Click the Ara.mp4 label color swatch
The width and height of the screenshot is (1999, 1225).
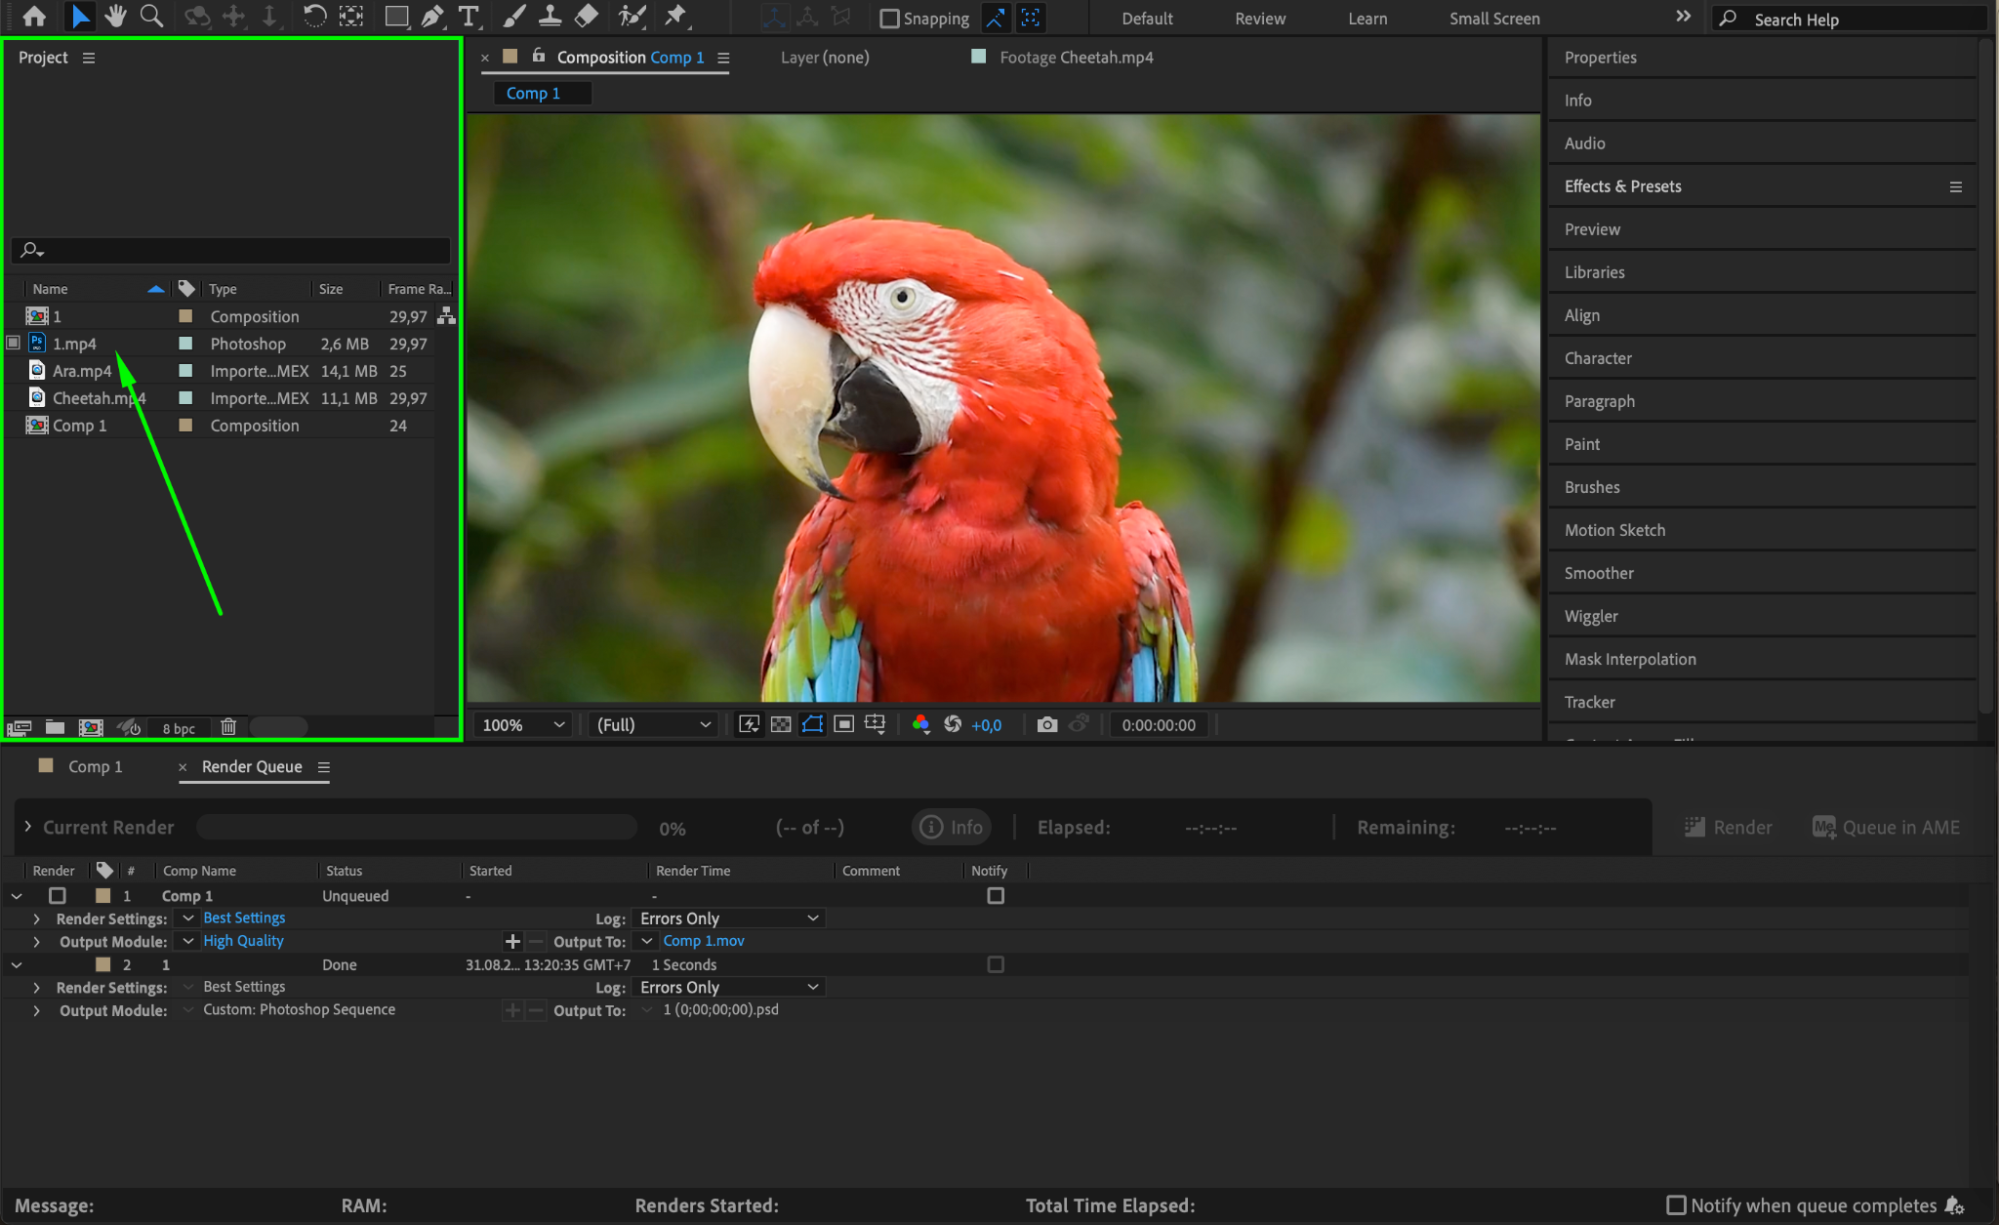(185, 371)
